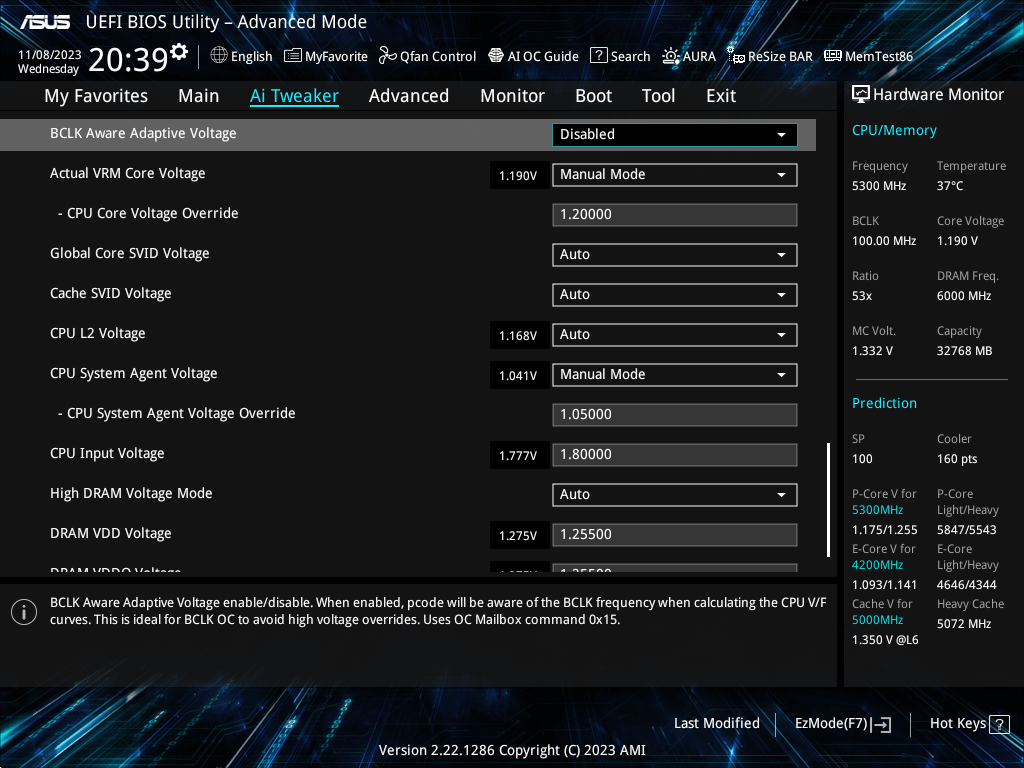Select the Actual VRM Core Voltage row label

127,174
